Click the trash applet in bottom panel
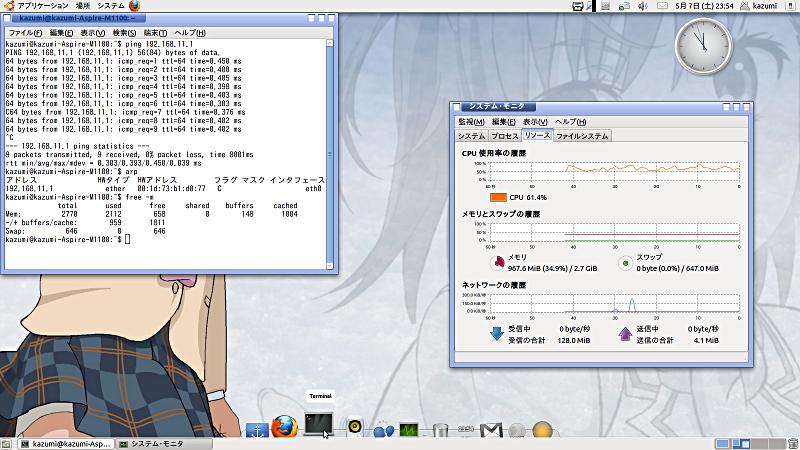This screenshot has width=800, height=450. 792,444
